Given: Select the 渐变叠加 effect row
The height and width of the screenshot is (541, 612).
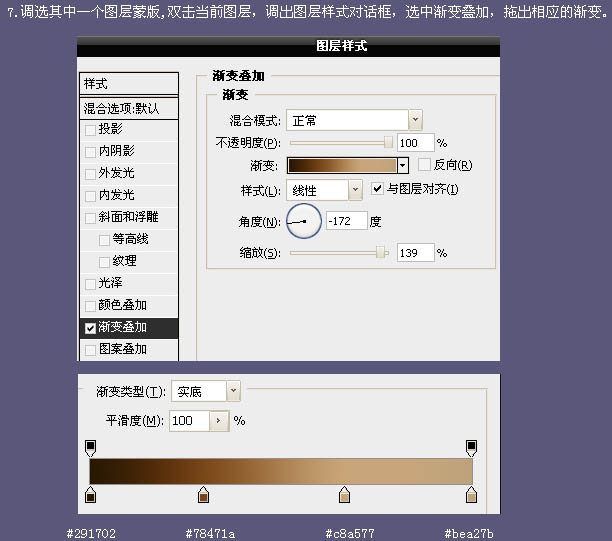Looking at the screenshot, I should [129, 327].
